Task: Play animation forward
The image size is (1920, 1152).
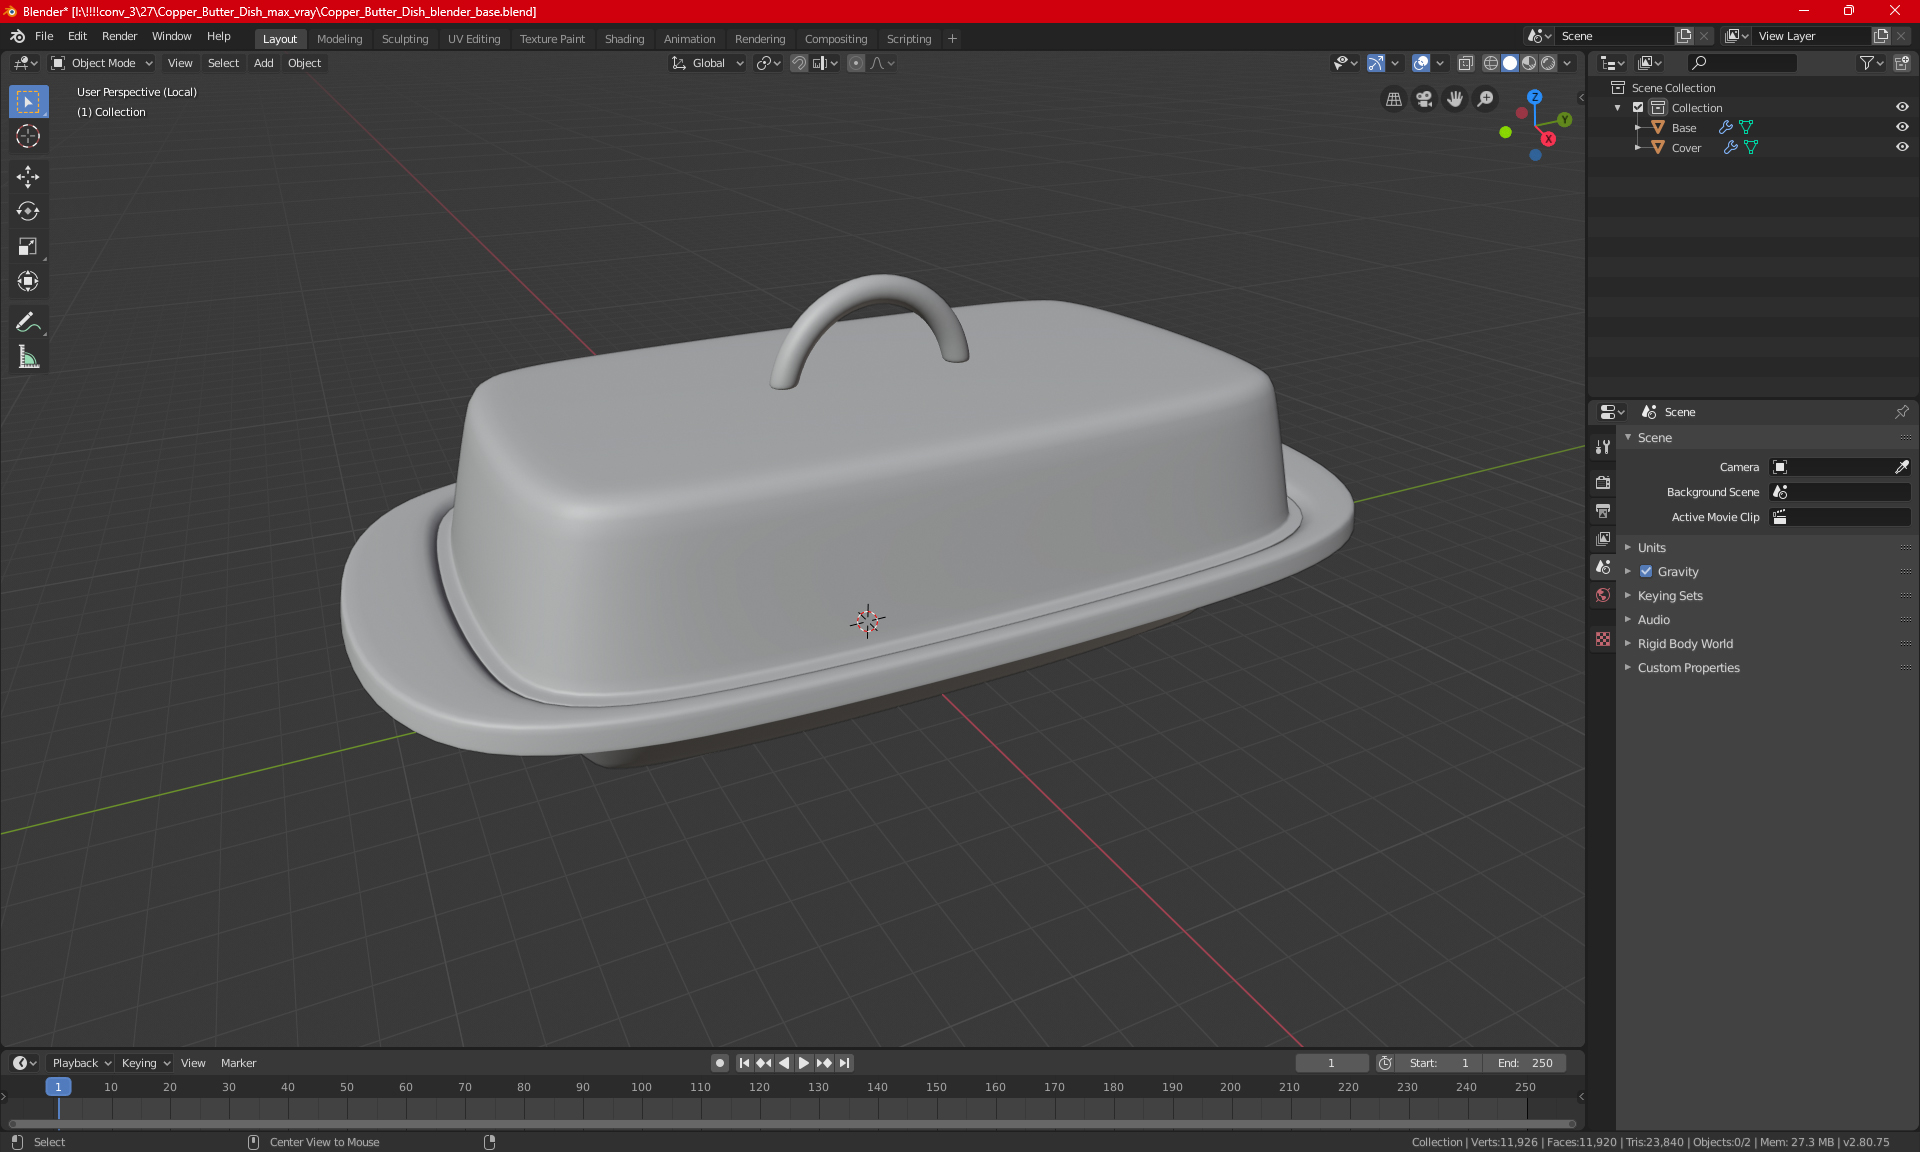Action: click(804, 1063)
